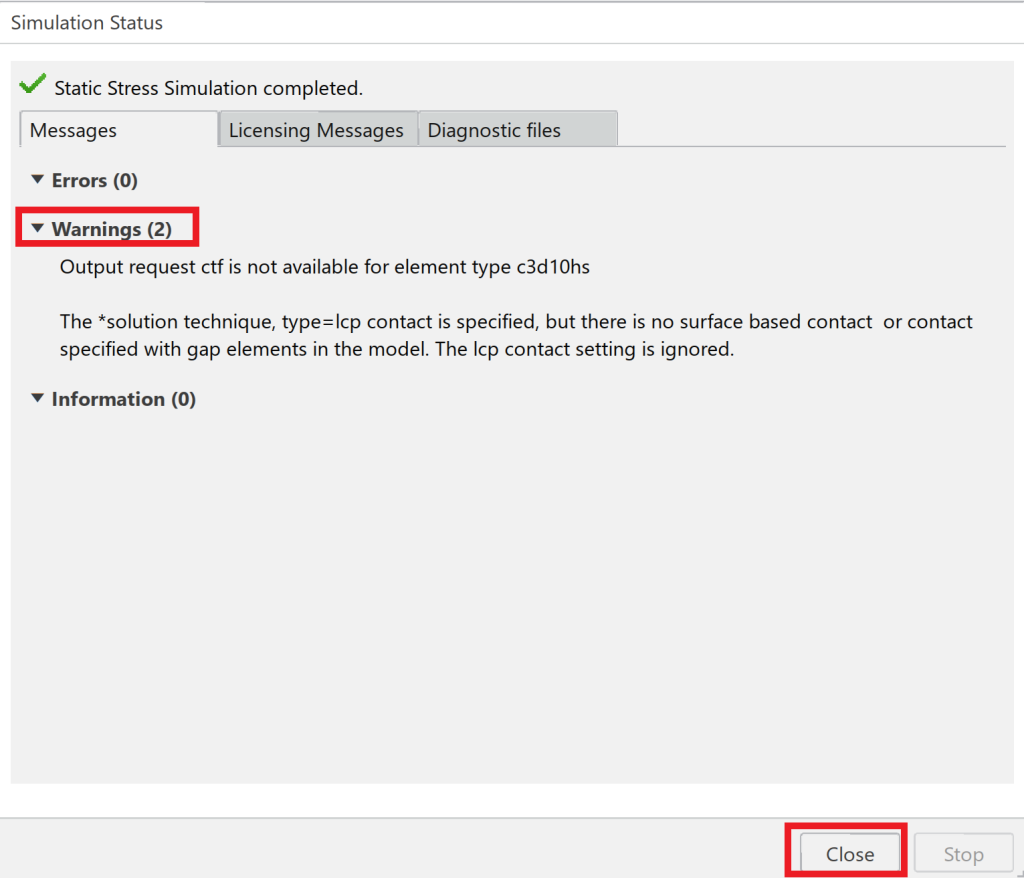This screenshot has width=1024, height=878.
Task: Close the Simulation Status dialog
Action: point(850,853)
